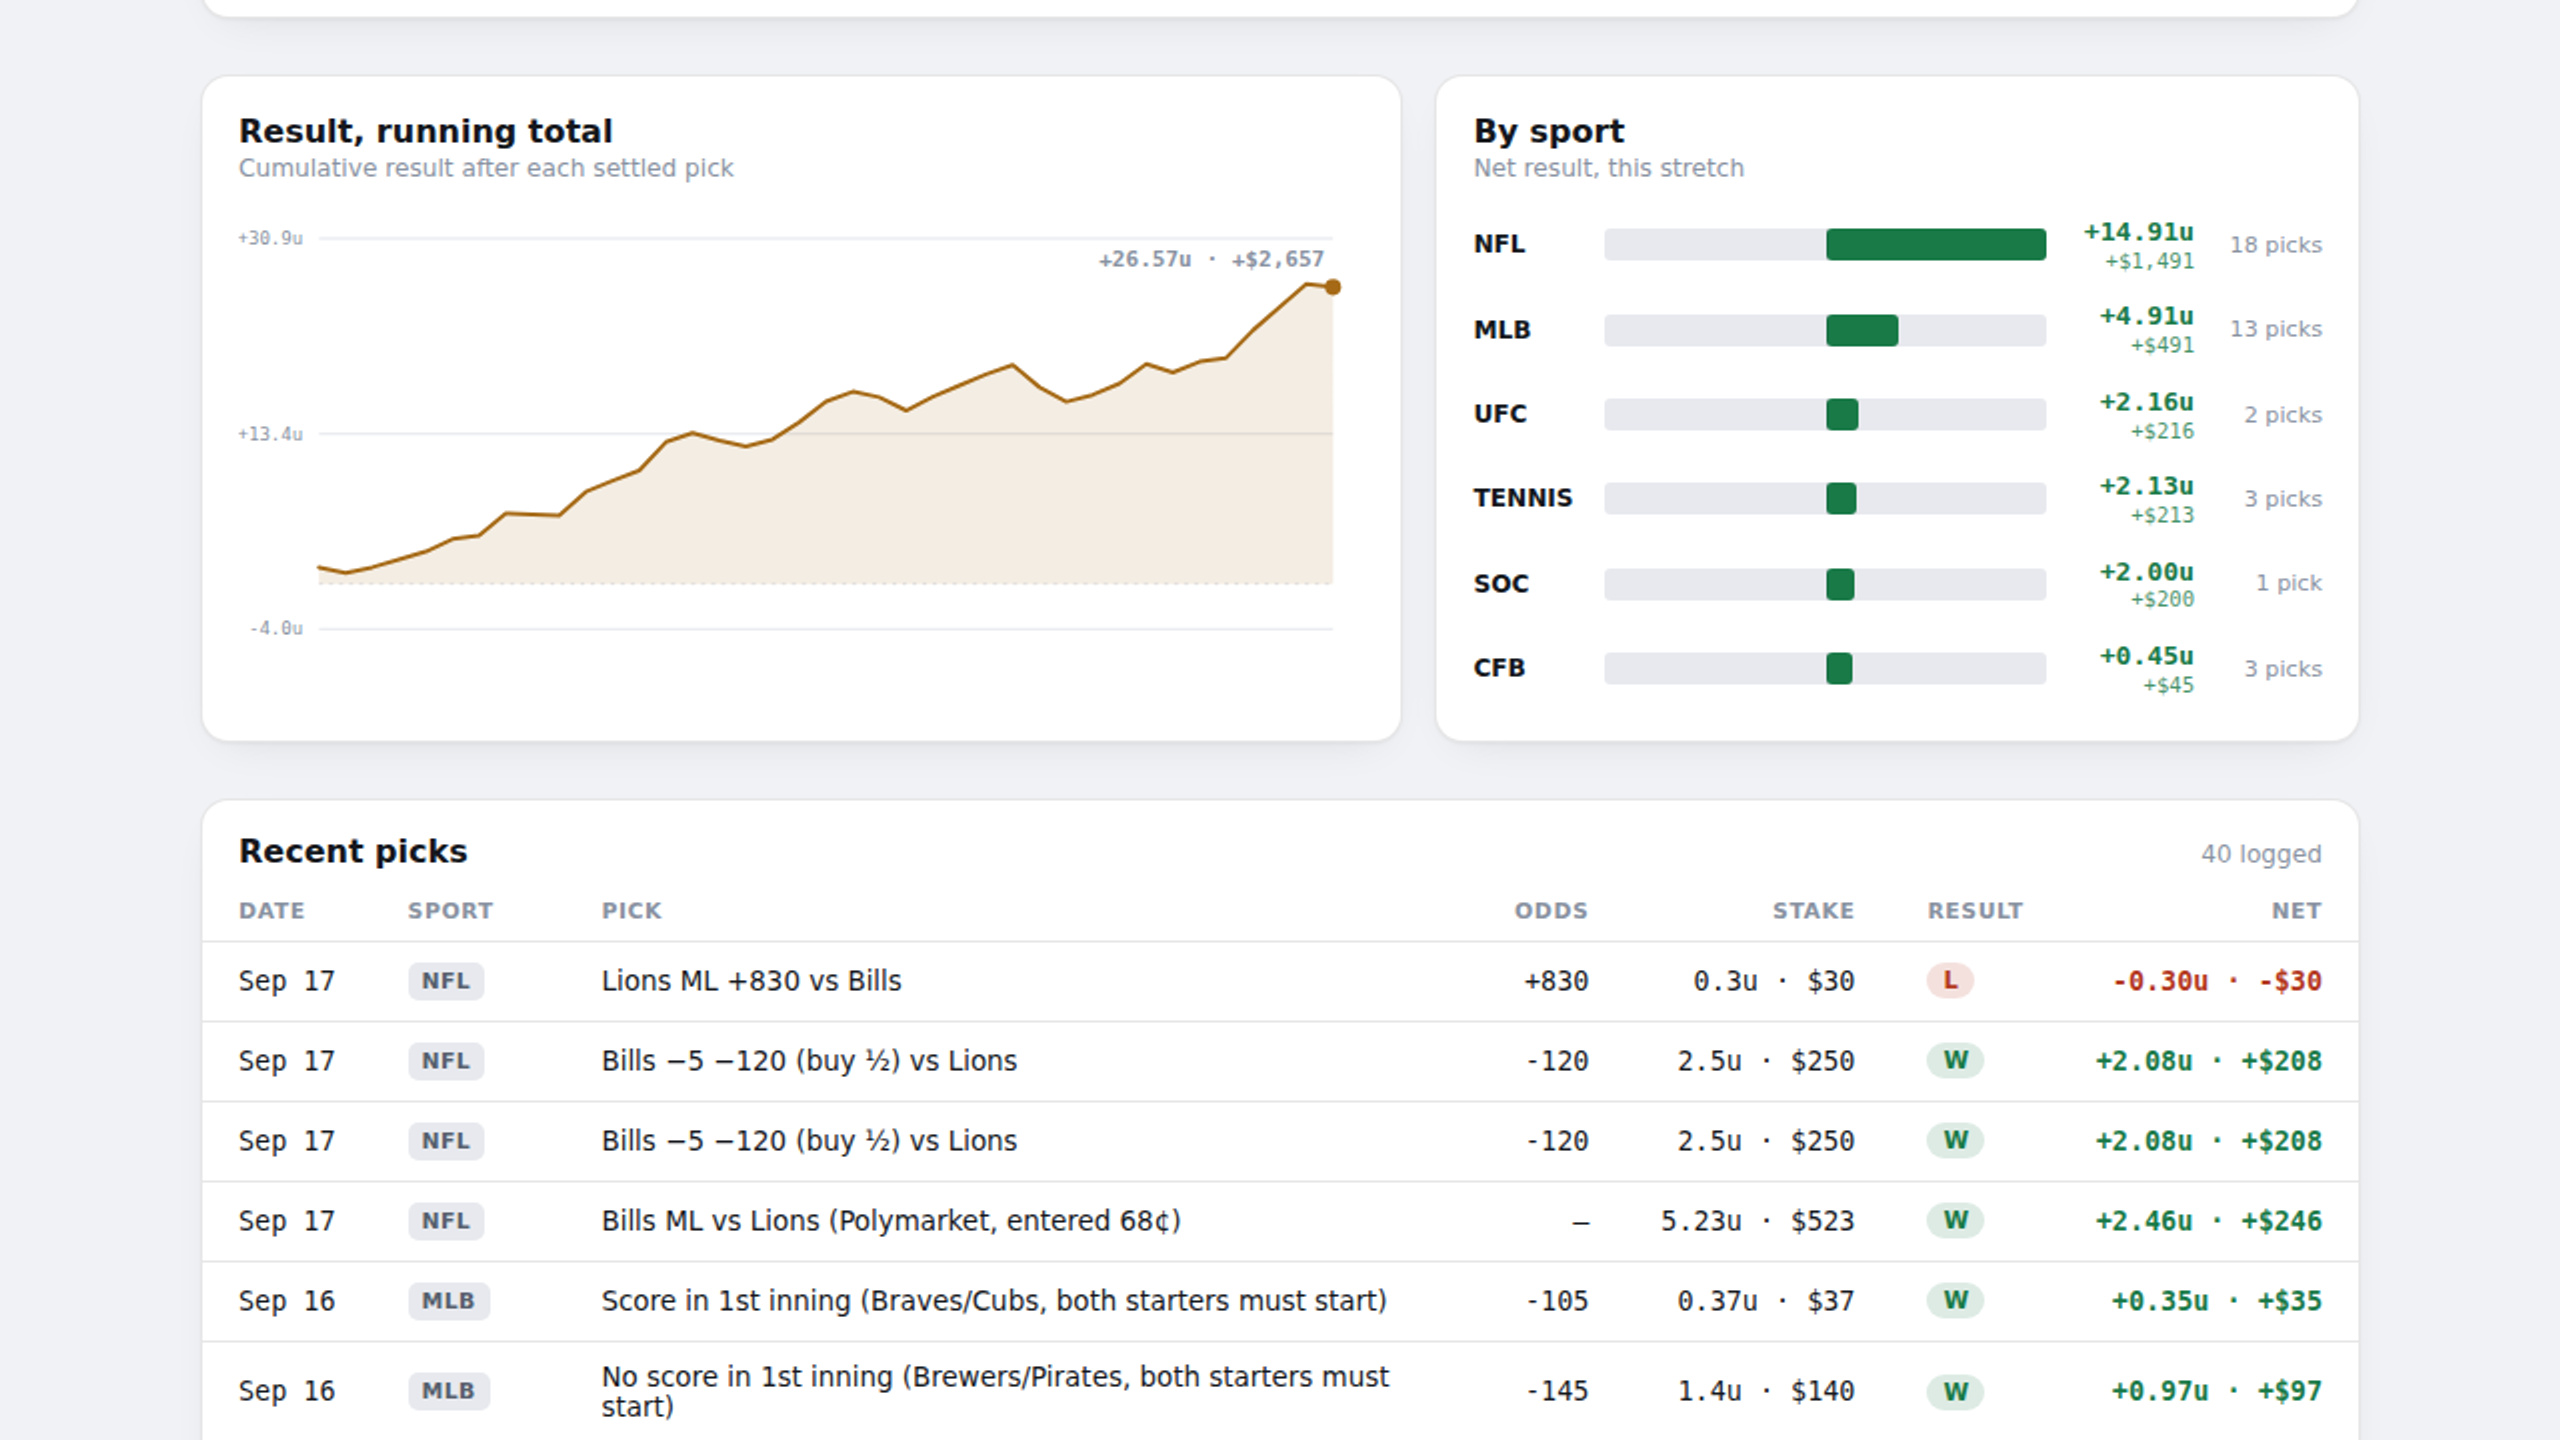
Task: Click the NFL tag on Lions ML row
Action: (x=446, y=981)
